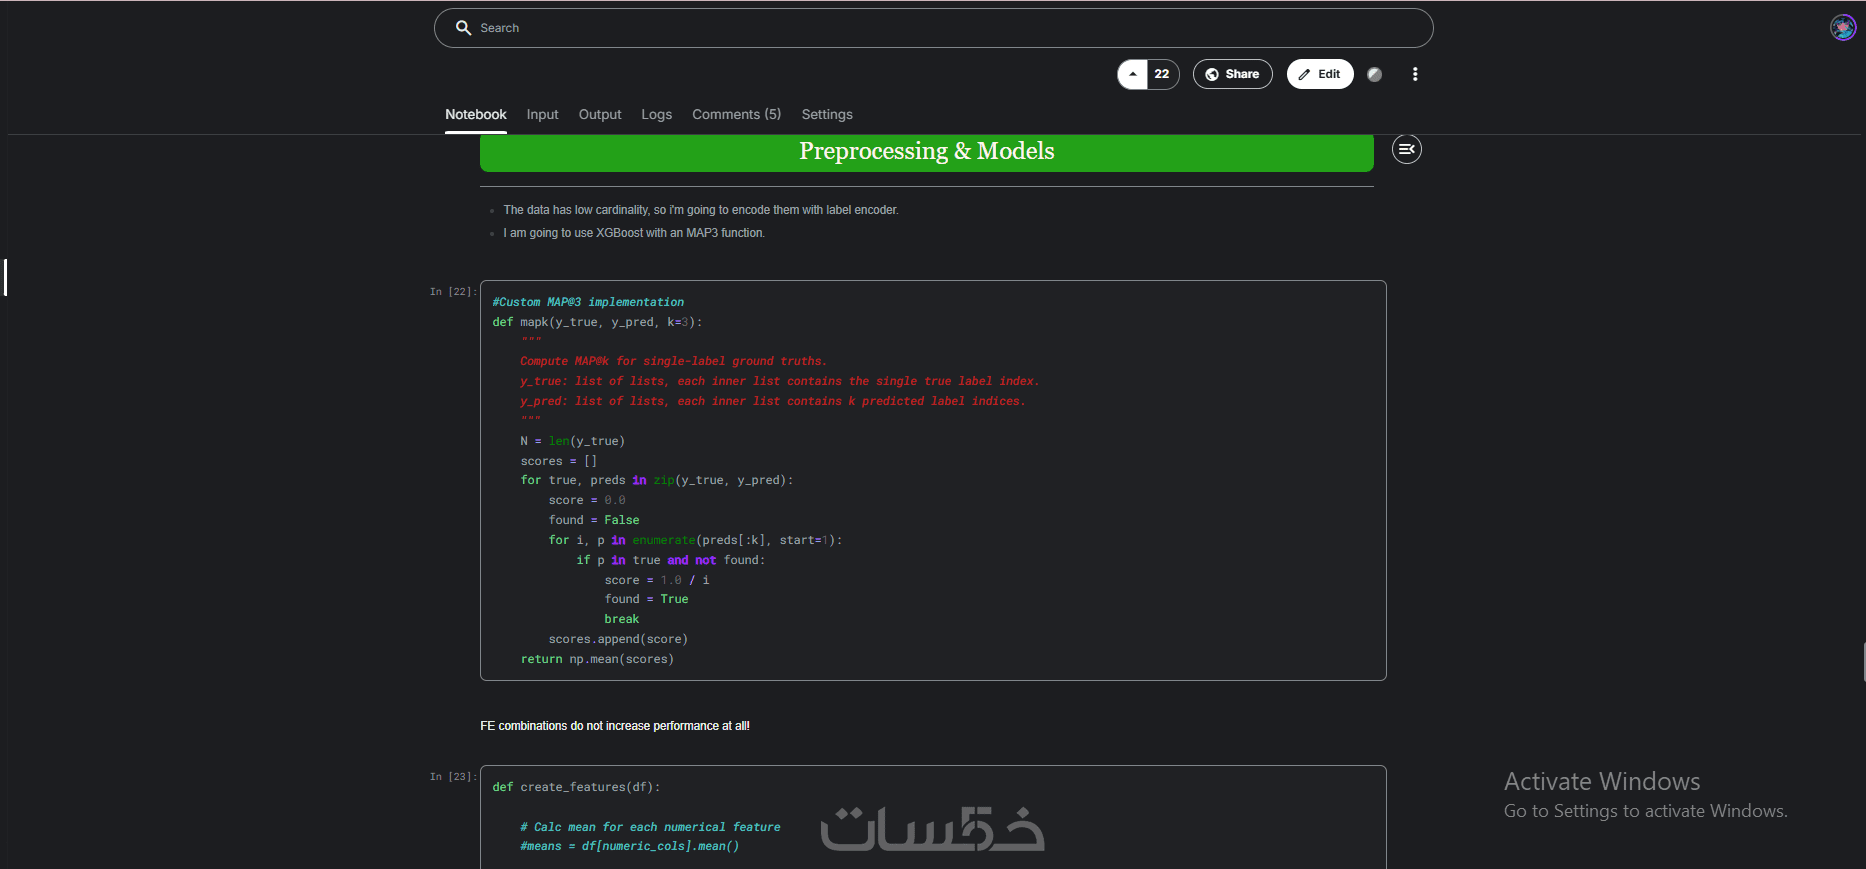Open the Comments (5) tab
This screenshot has width=1866, height=869.
[736, 115]
